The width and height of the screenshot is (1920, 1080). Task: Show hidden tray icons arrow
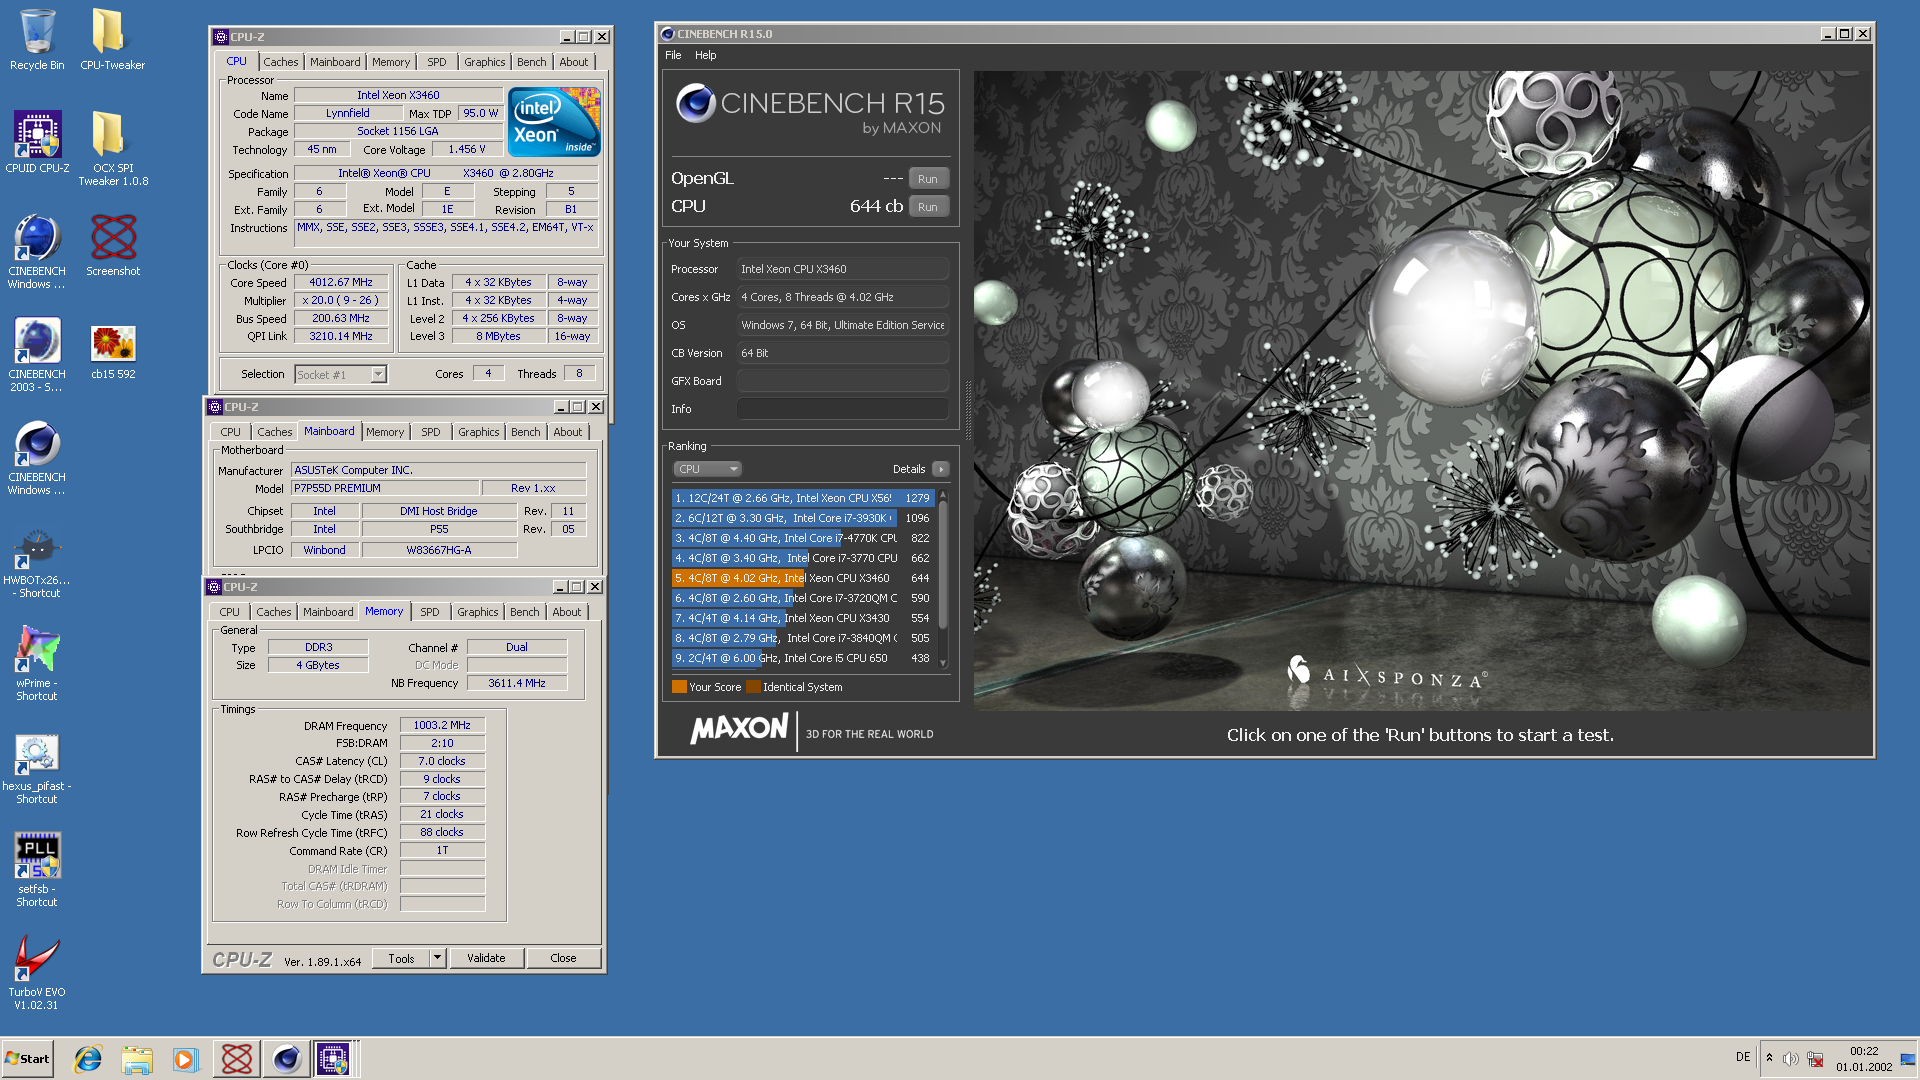(x=1769, y=1058)
